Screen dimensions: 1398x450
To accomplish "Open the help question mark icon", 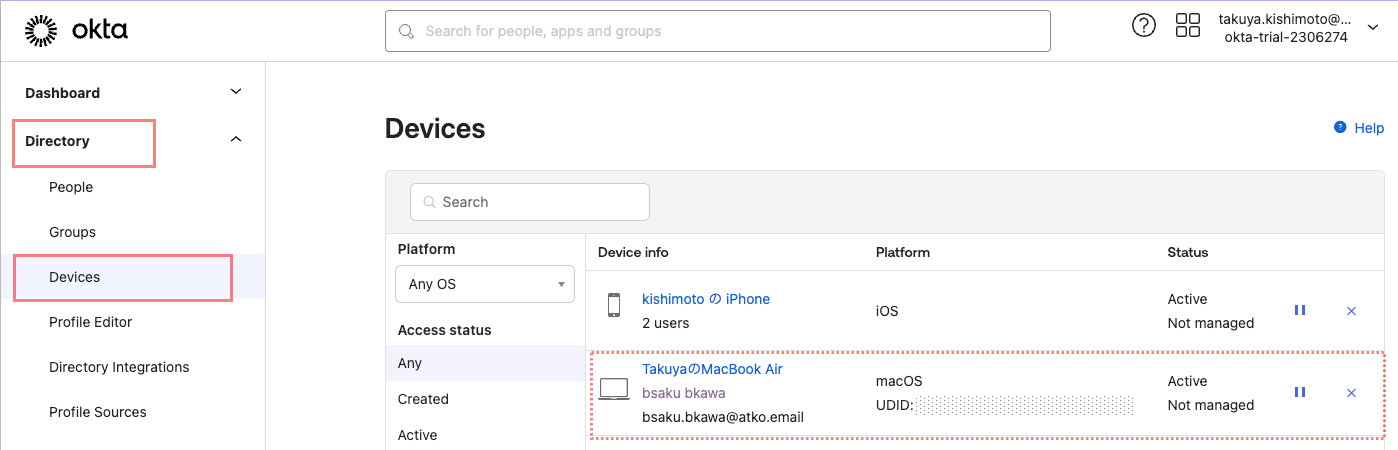I will point(1143,26).
